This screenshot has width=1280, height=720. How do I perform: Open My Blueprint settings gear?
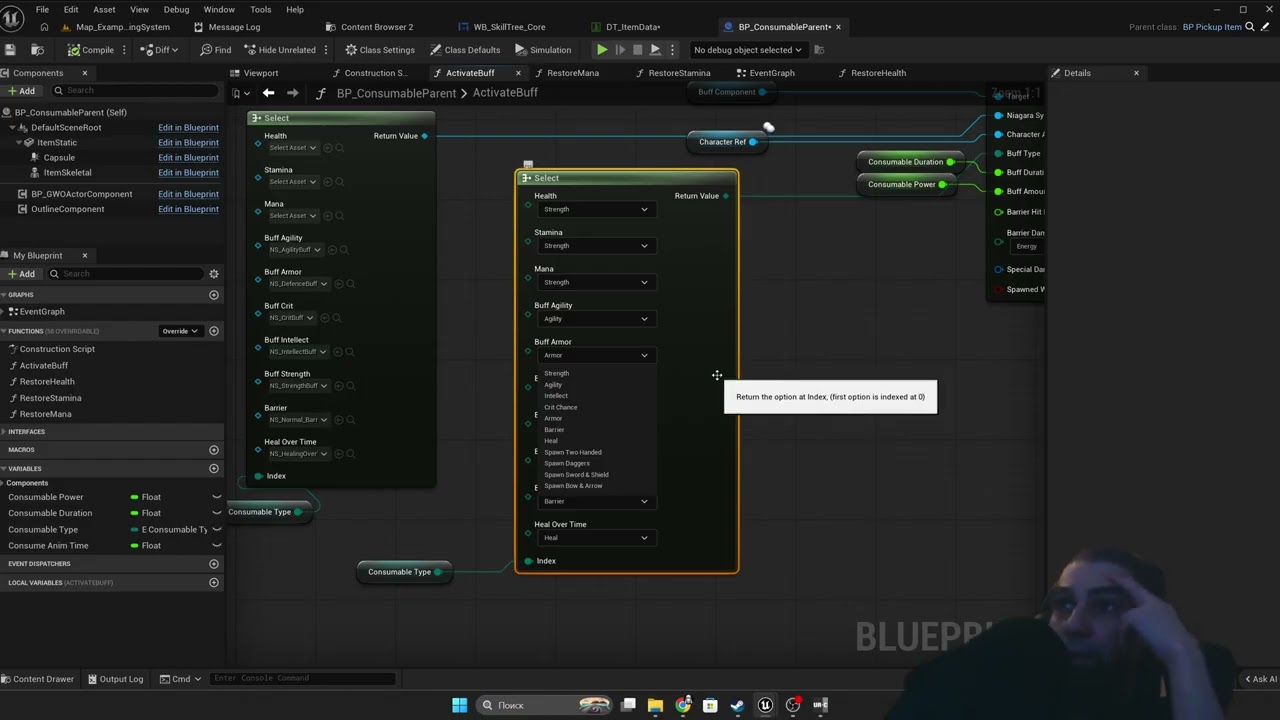pos(213,274)
